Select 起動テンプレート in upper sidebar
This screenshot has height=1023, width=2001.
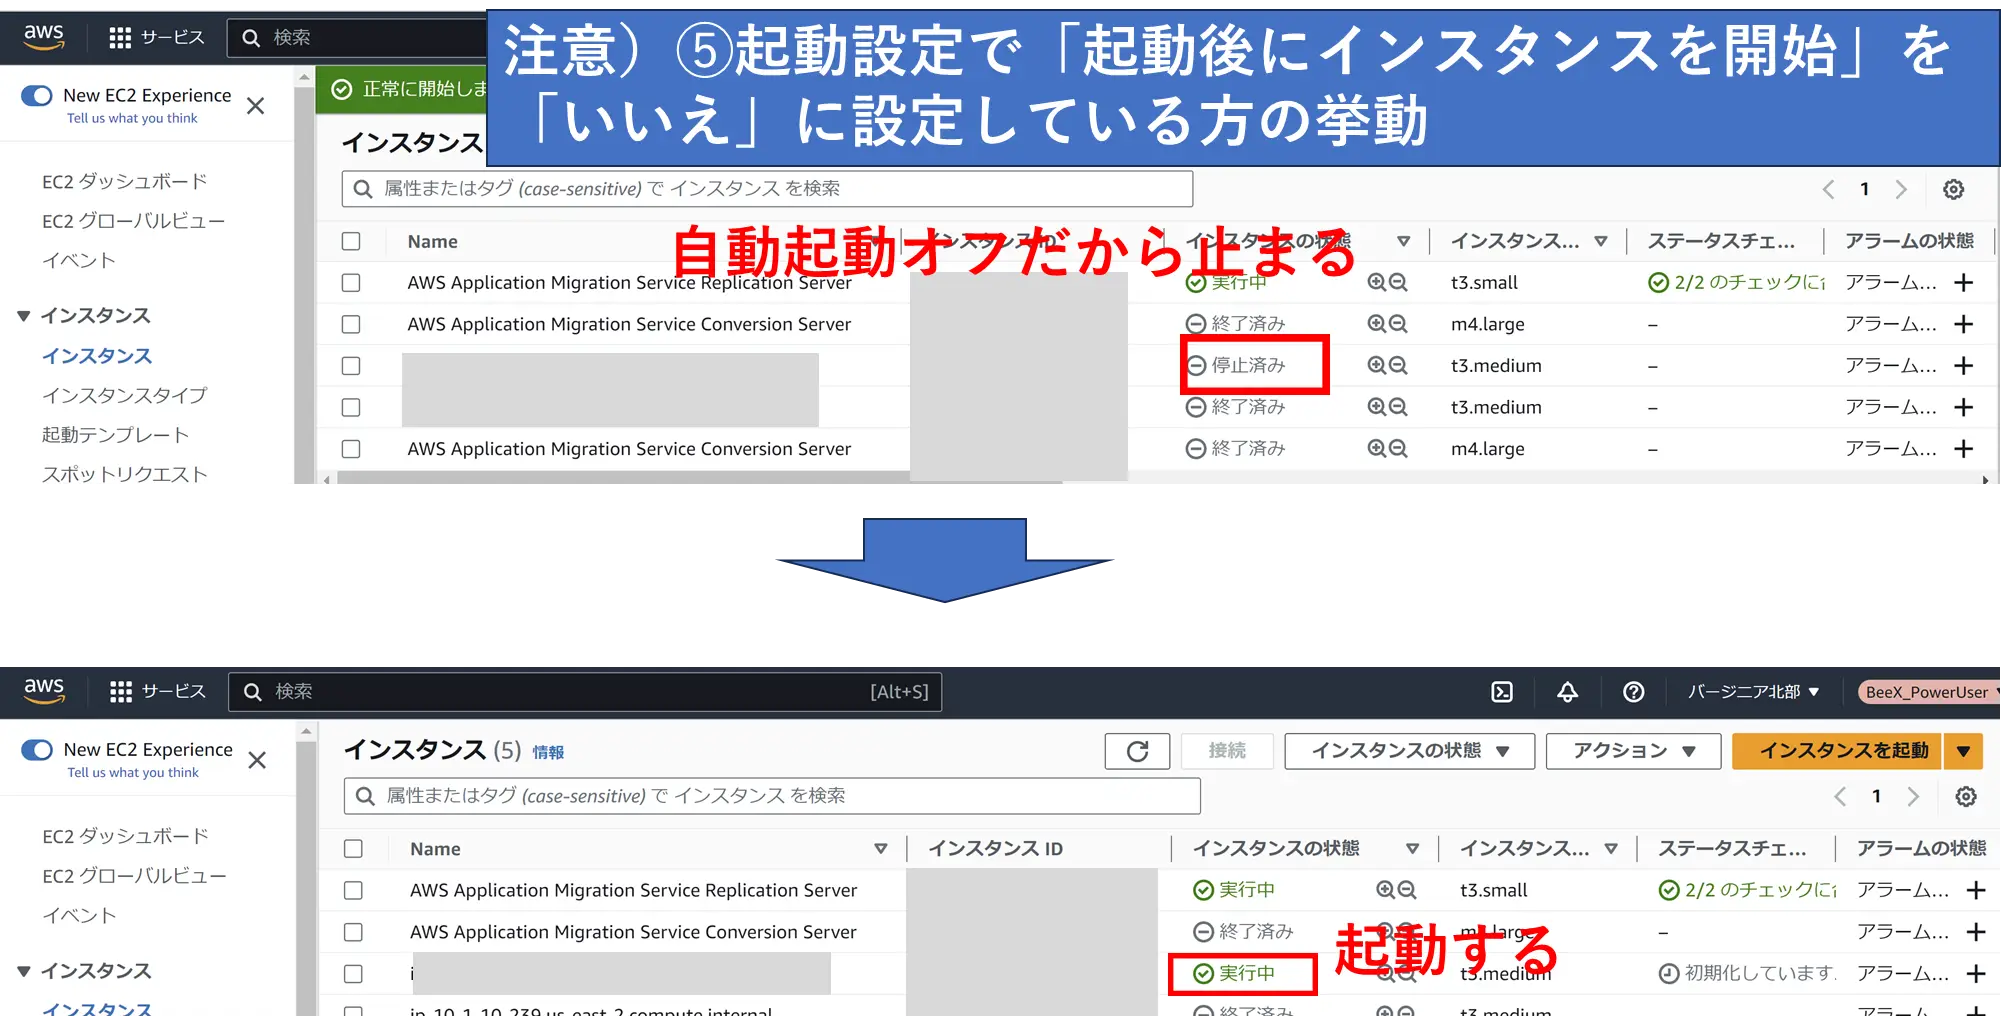click(115, 435)
